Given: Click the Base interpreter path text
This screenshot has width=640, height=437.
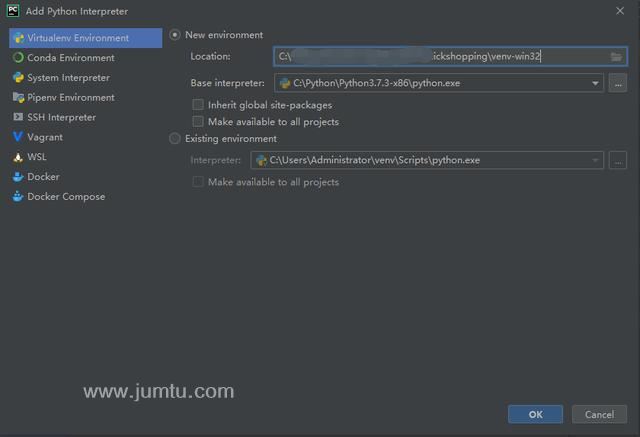Looking at the screenshot, I should click(x=376, y=83).
